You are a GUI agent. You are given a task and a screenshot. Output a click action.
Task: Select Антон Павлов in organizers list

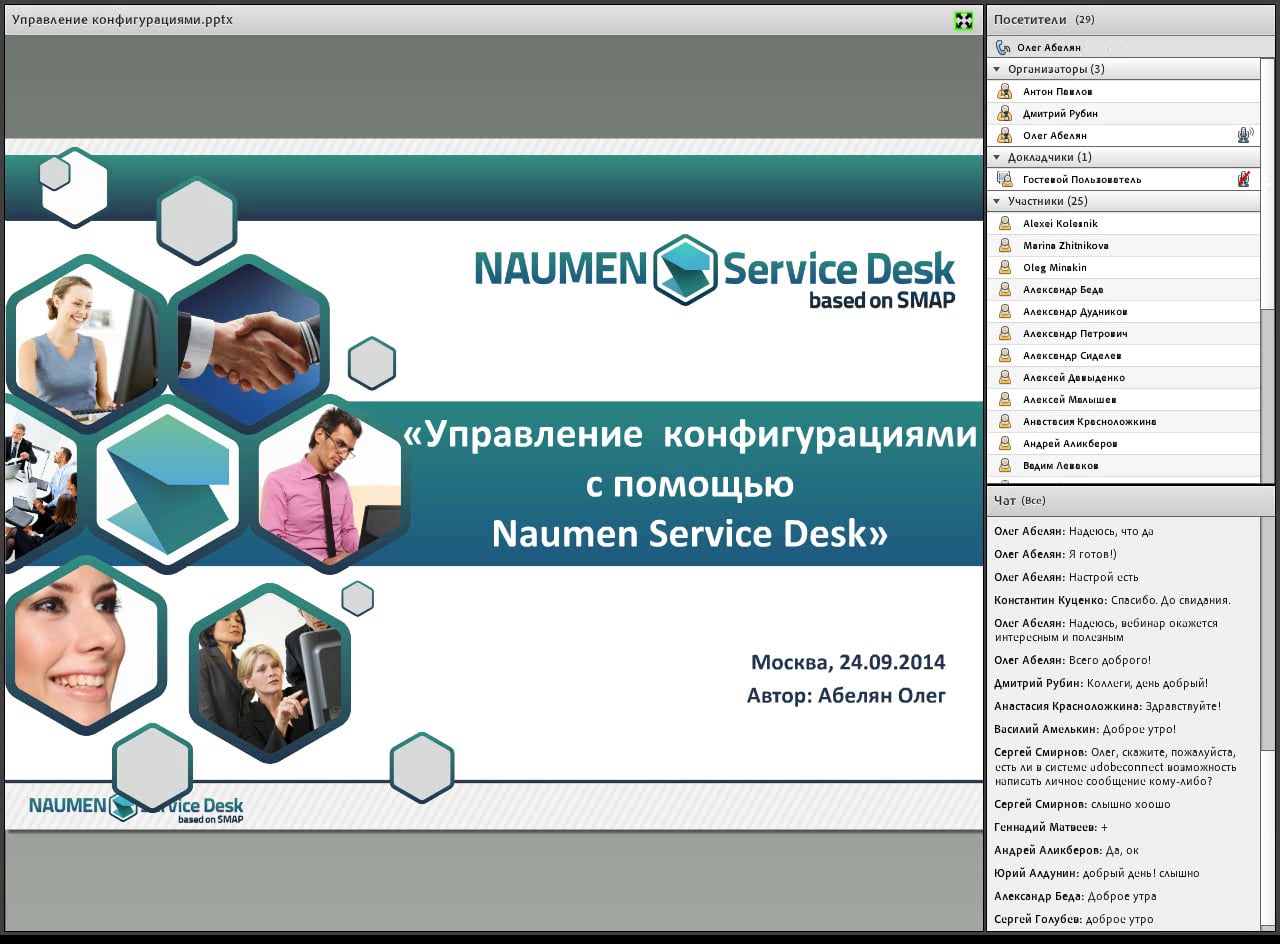pos(1057,91)
